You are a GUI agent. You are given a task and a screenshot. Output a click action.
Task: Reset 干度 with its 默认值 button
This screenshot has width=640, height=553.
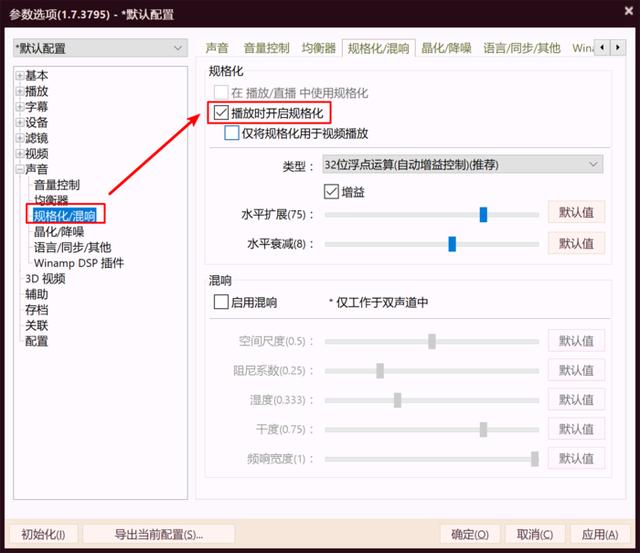click(576, 429)
